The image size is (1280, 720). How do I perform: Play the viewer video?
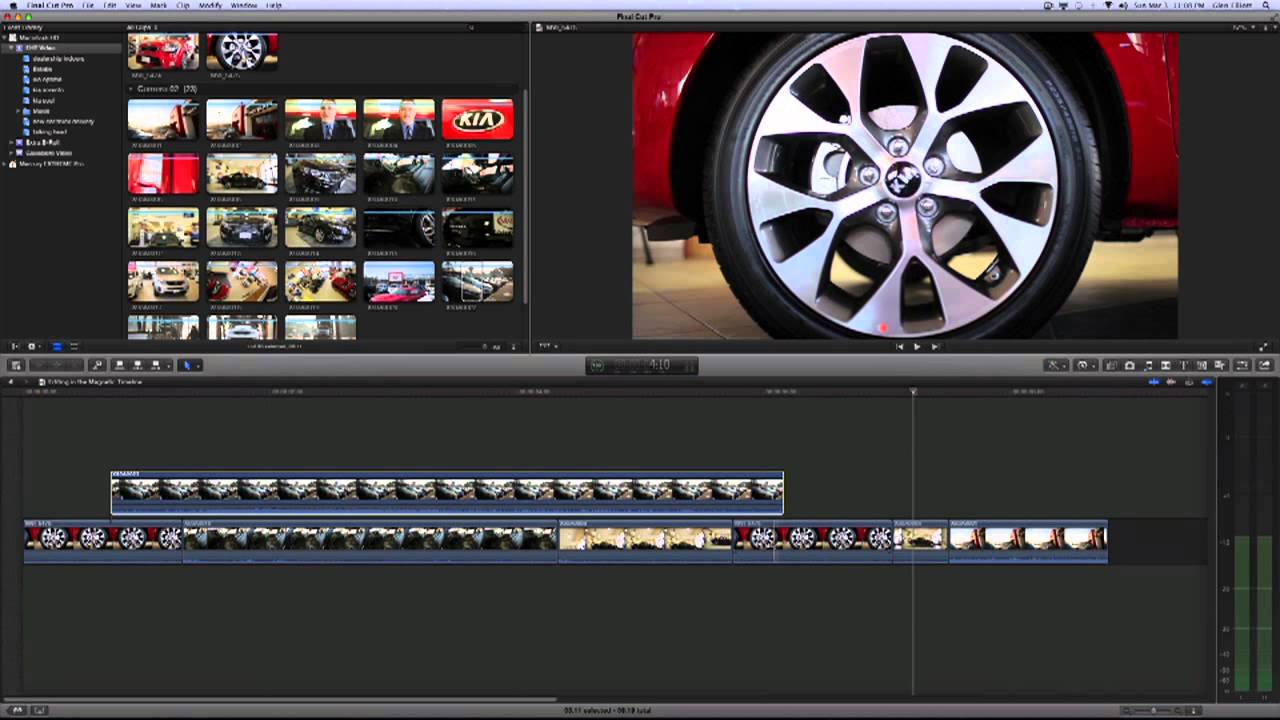coord(917,347)
